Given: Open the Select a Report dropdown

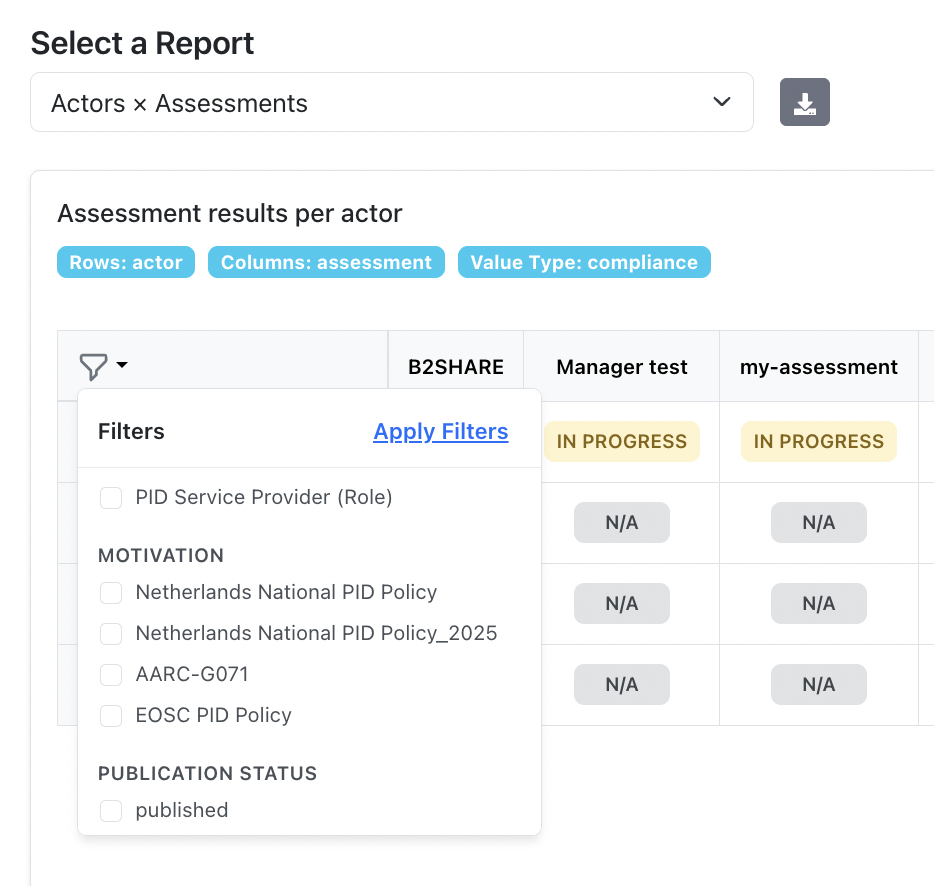Looking at the screenshot, I should (391, 102).
